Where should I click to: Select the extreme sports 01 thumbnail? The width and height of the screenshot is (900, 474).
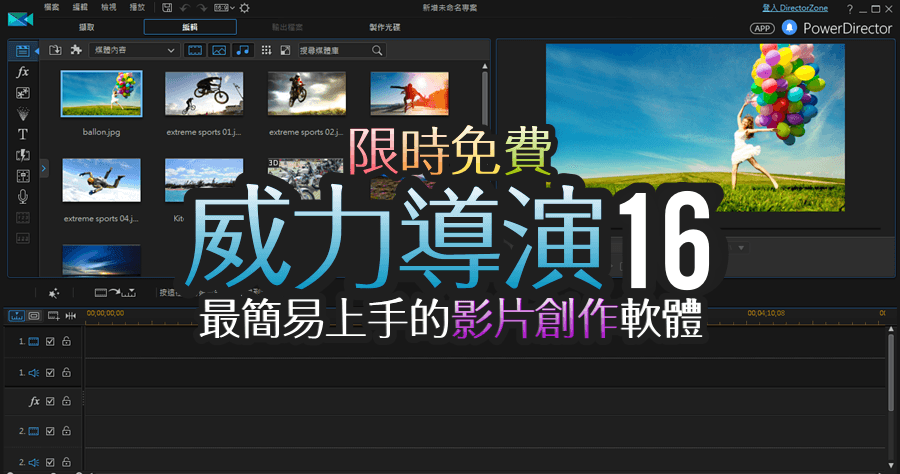204,94
